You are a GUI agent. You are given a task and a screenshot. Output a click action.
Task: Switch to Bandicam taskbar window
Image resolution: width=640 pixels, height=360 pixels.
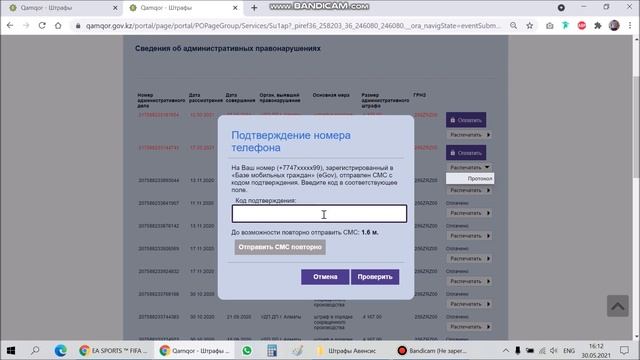433,350
